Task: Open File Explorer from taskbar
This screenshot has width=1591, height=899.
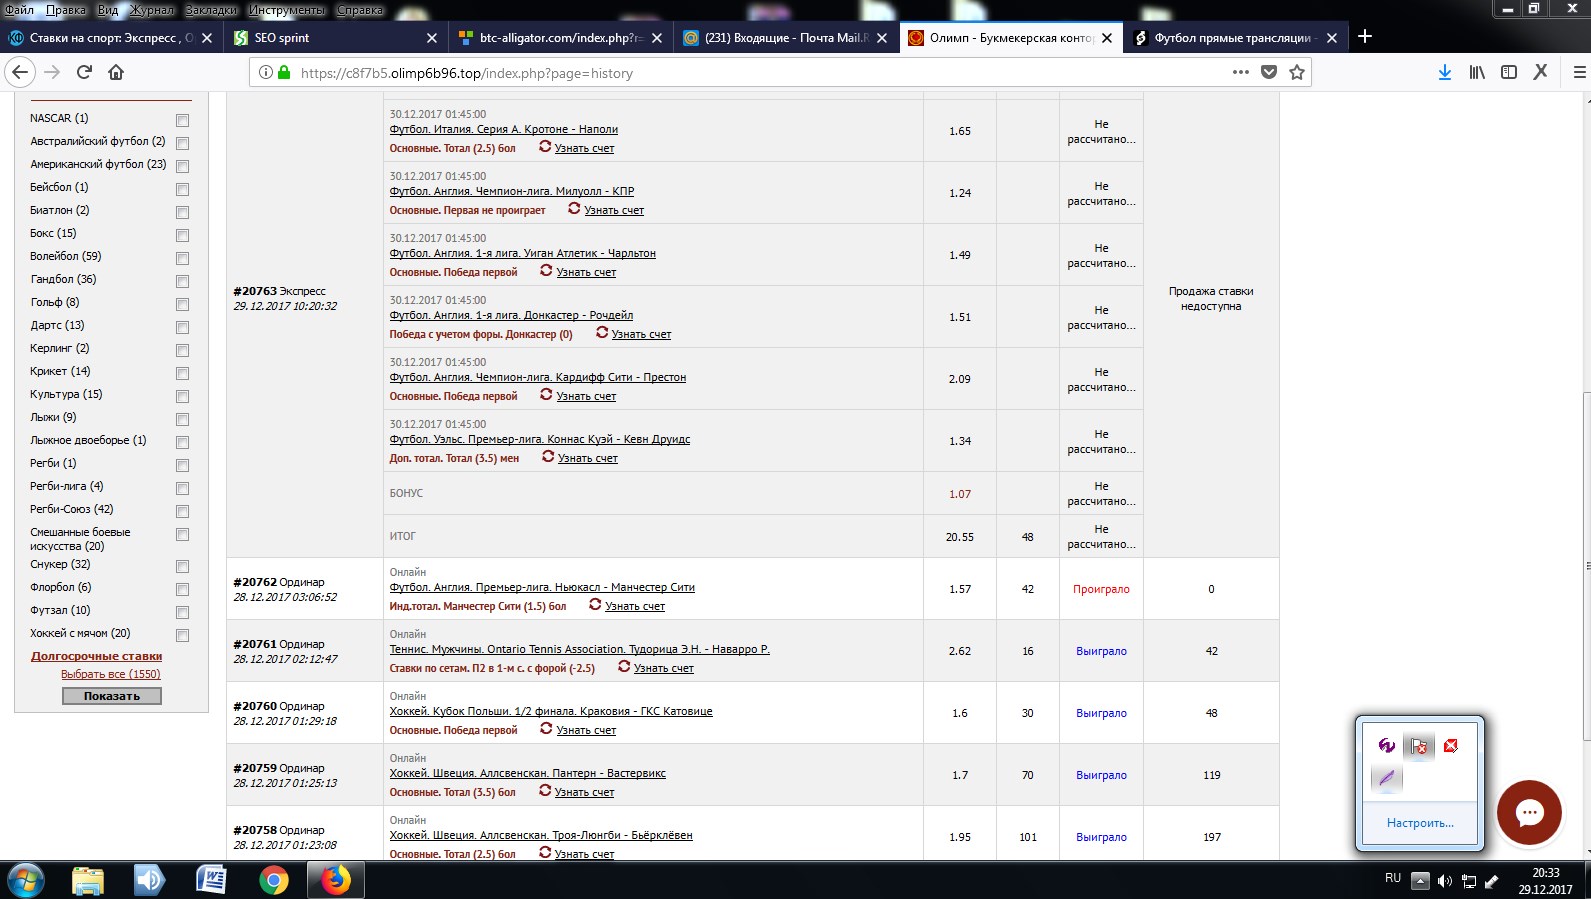Action: point(88,880)
